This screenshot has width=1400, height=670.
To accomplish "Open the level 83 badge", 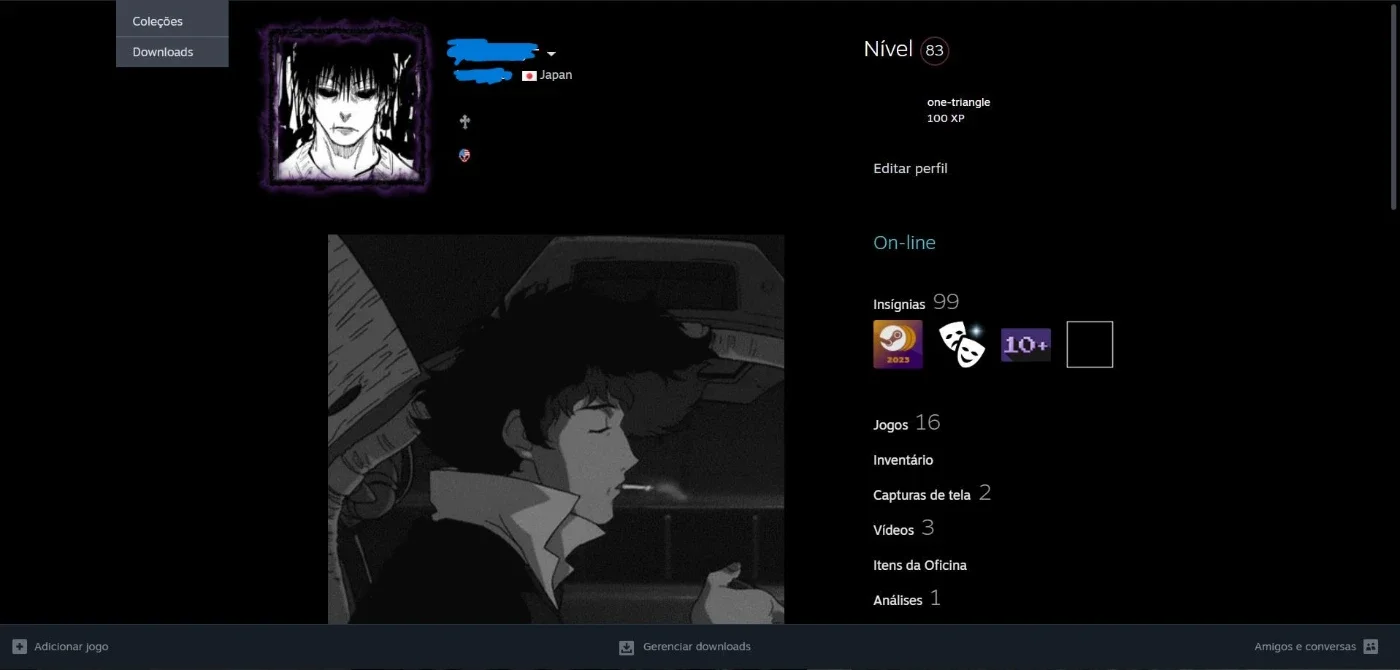I will (935, 50).
